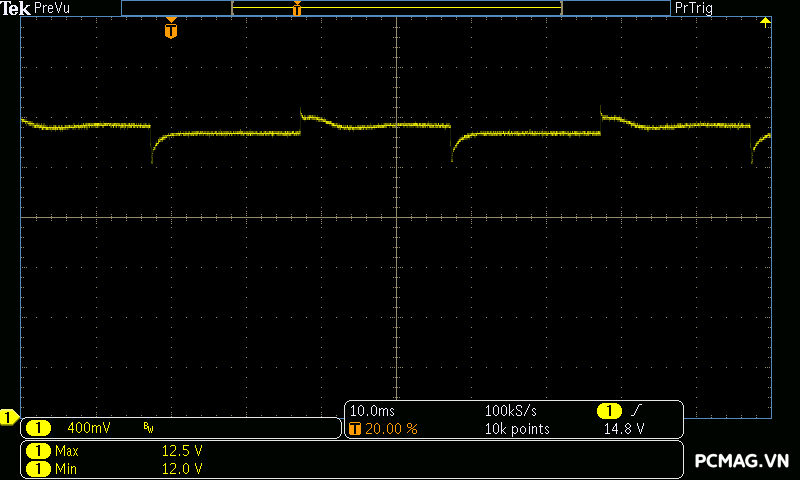Image resolution: width=800 pixels, height=480 pixels.
Task: Click the 14.8 V trigger level readout
Action: (x=624, y=428)
